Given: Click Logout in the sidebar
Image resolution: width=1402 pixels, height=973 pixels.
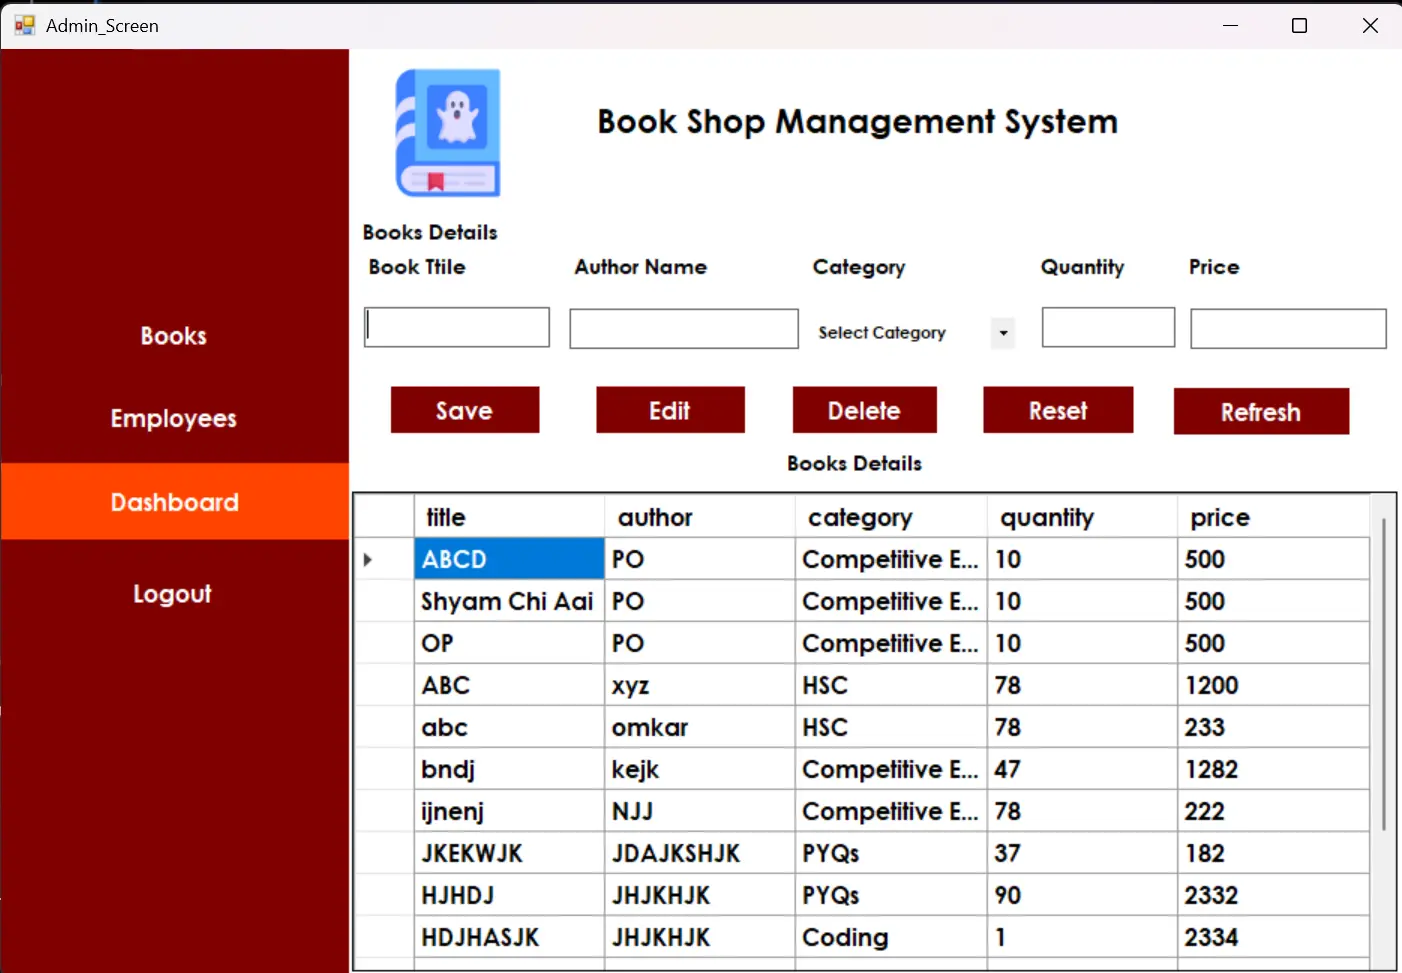Looking at the screenshot, I should [x=172, y=594].
